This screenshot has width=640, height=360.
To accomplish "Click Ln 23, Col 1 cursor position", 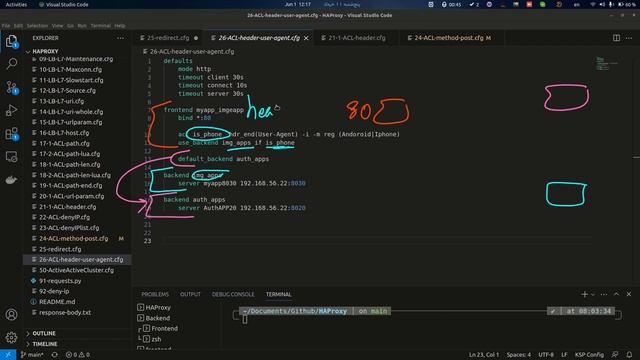I will pyautogui.click(x=484, y=355).
